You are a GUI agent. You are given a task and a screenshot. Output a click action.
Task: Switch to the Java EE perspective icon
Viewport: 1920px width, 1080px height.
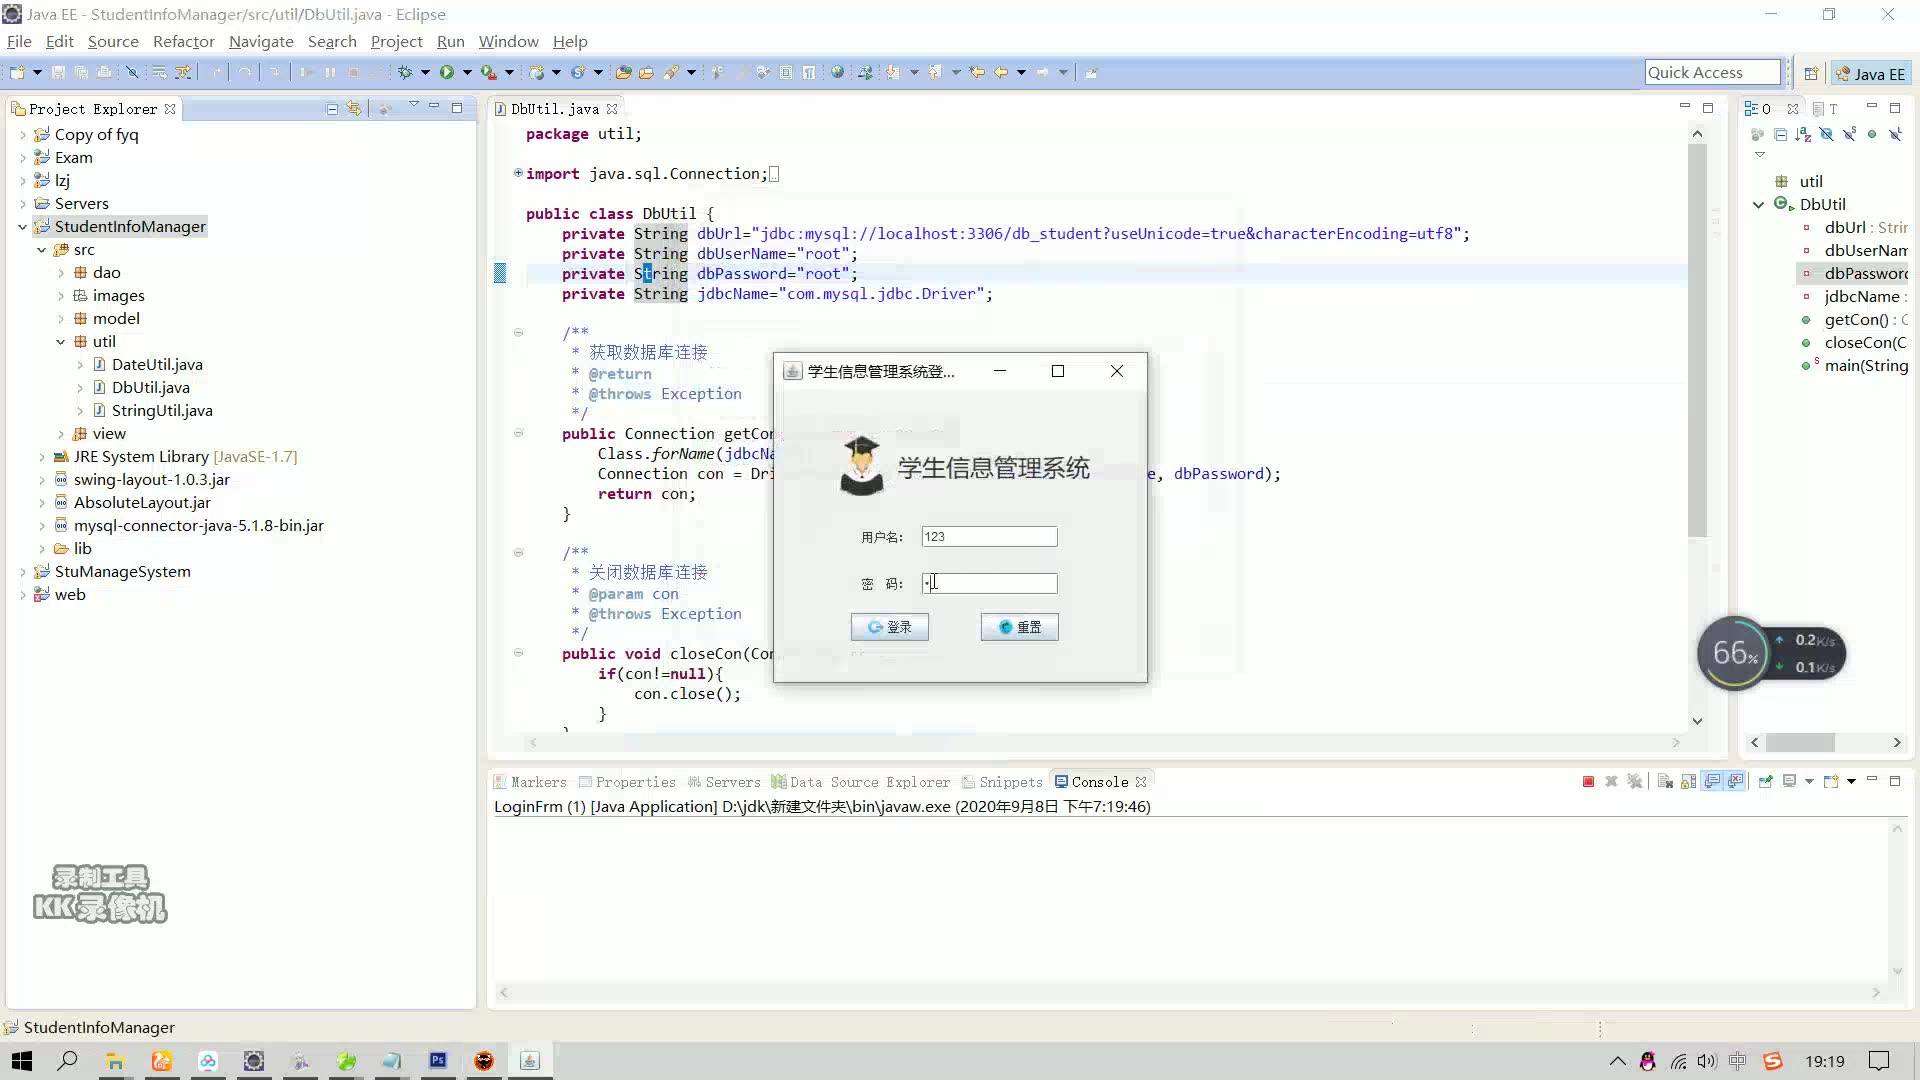coord(1868,72)
